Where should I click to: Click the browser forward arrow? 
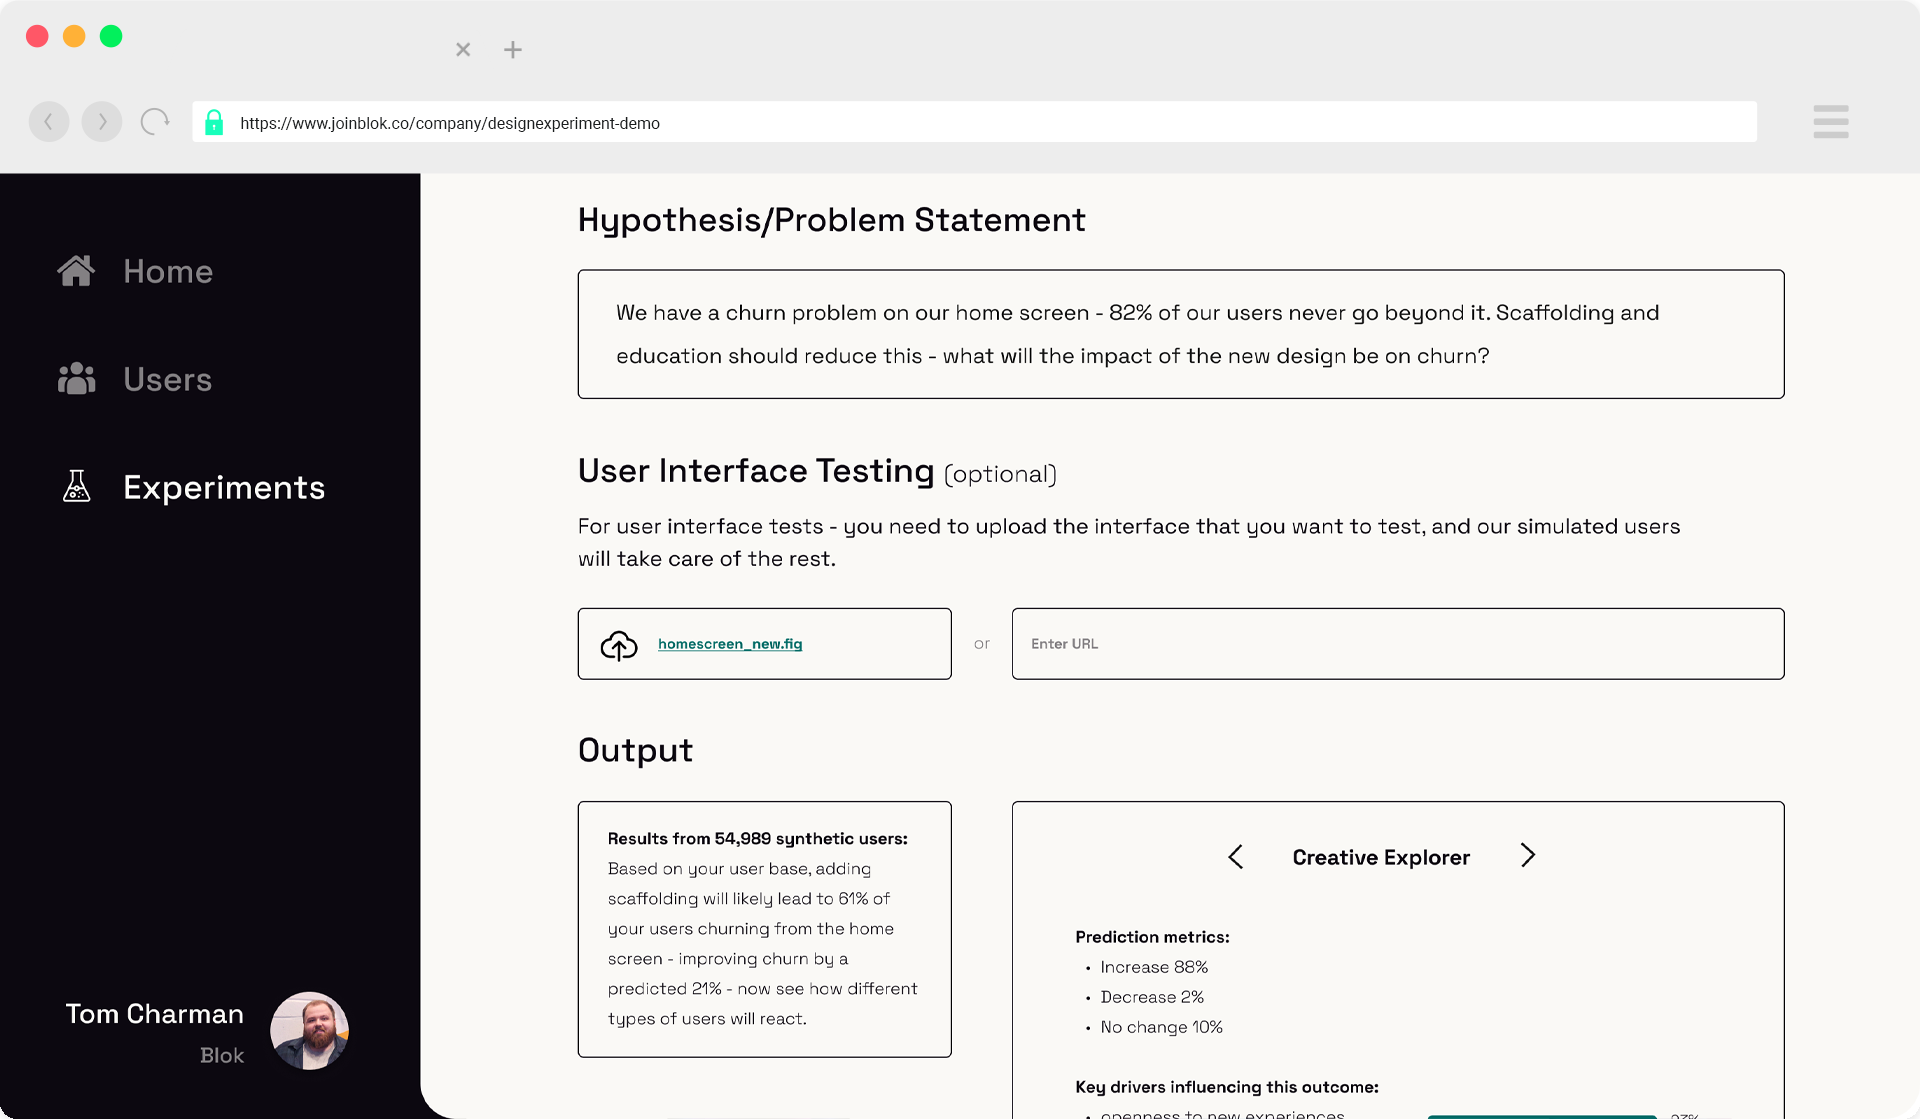point(101,122)
